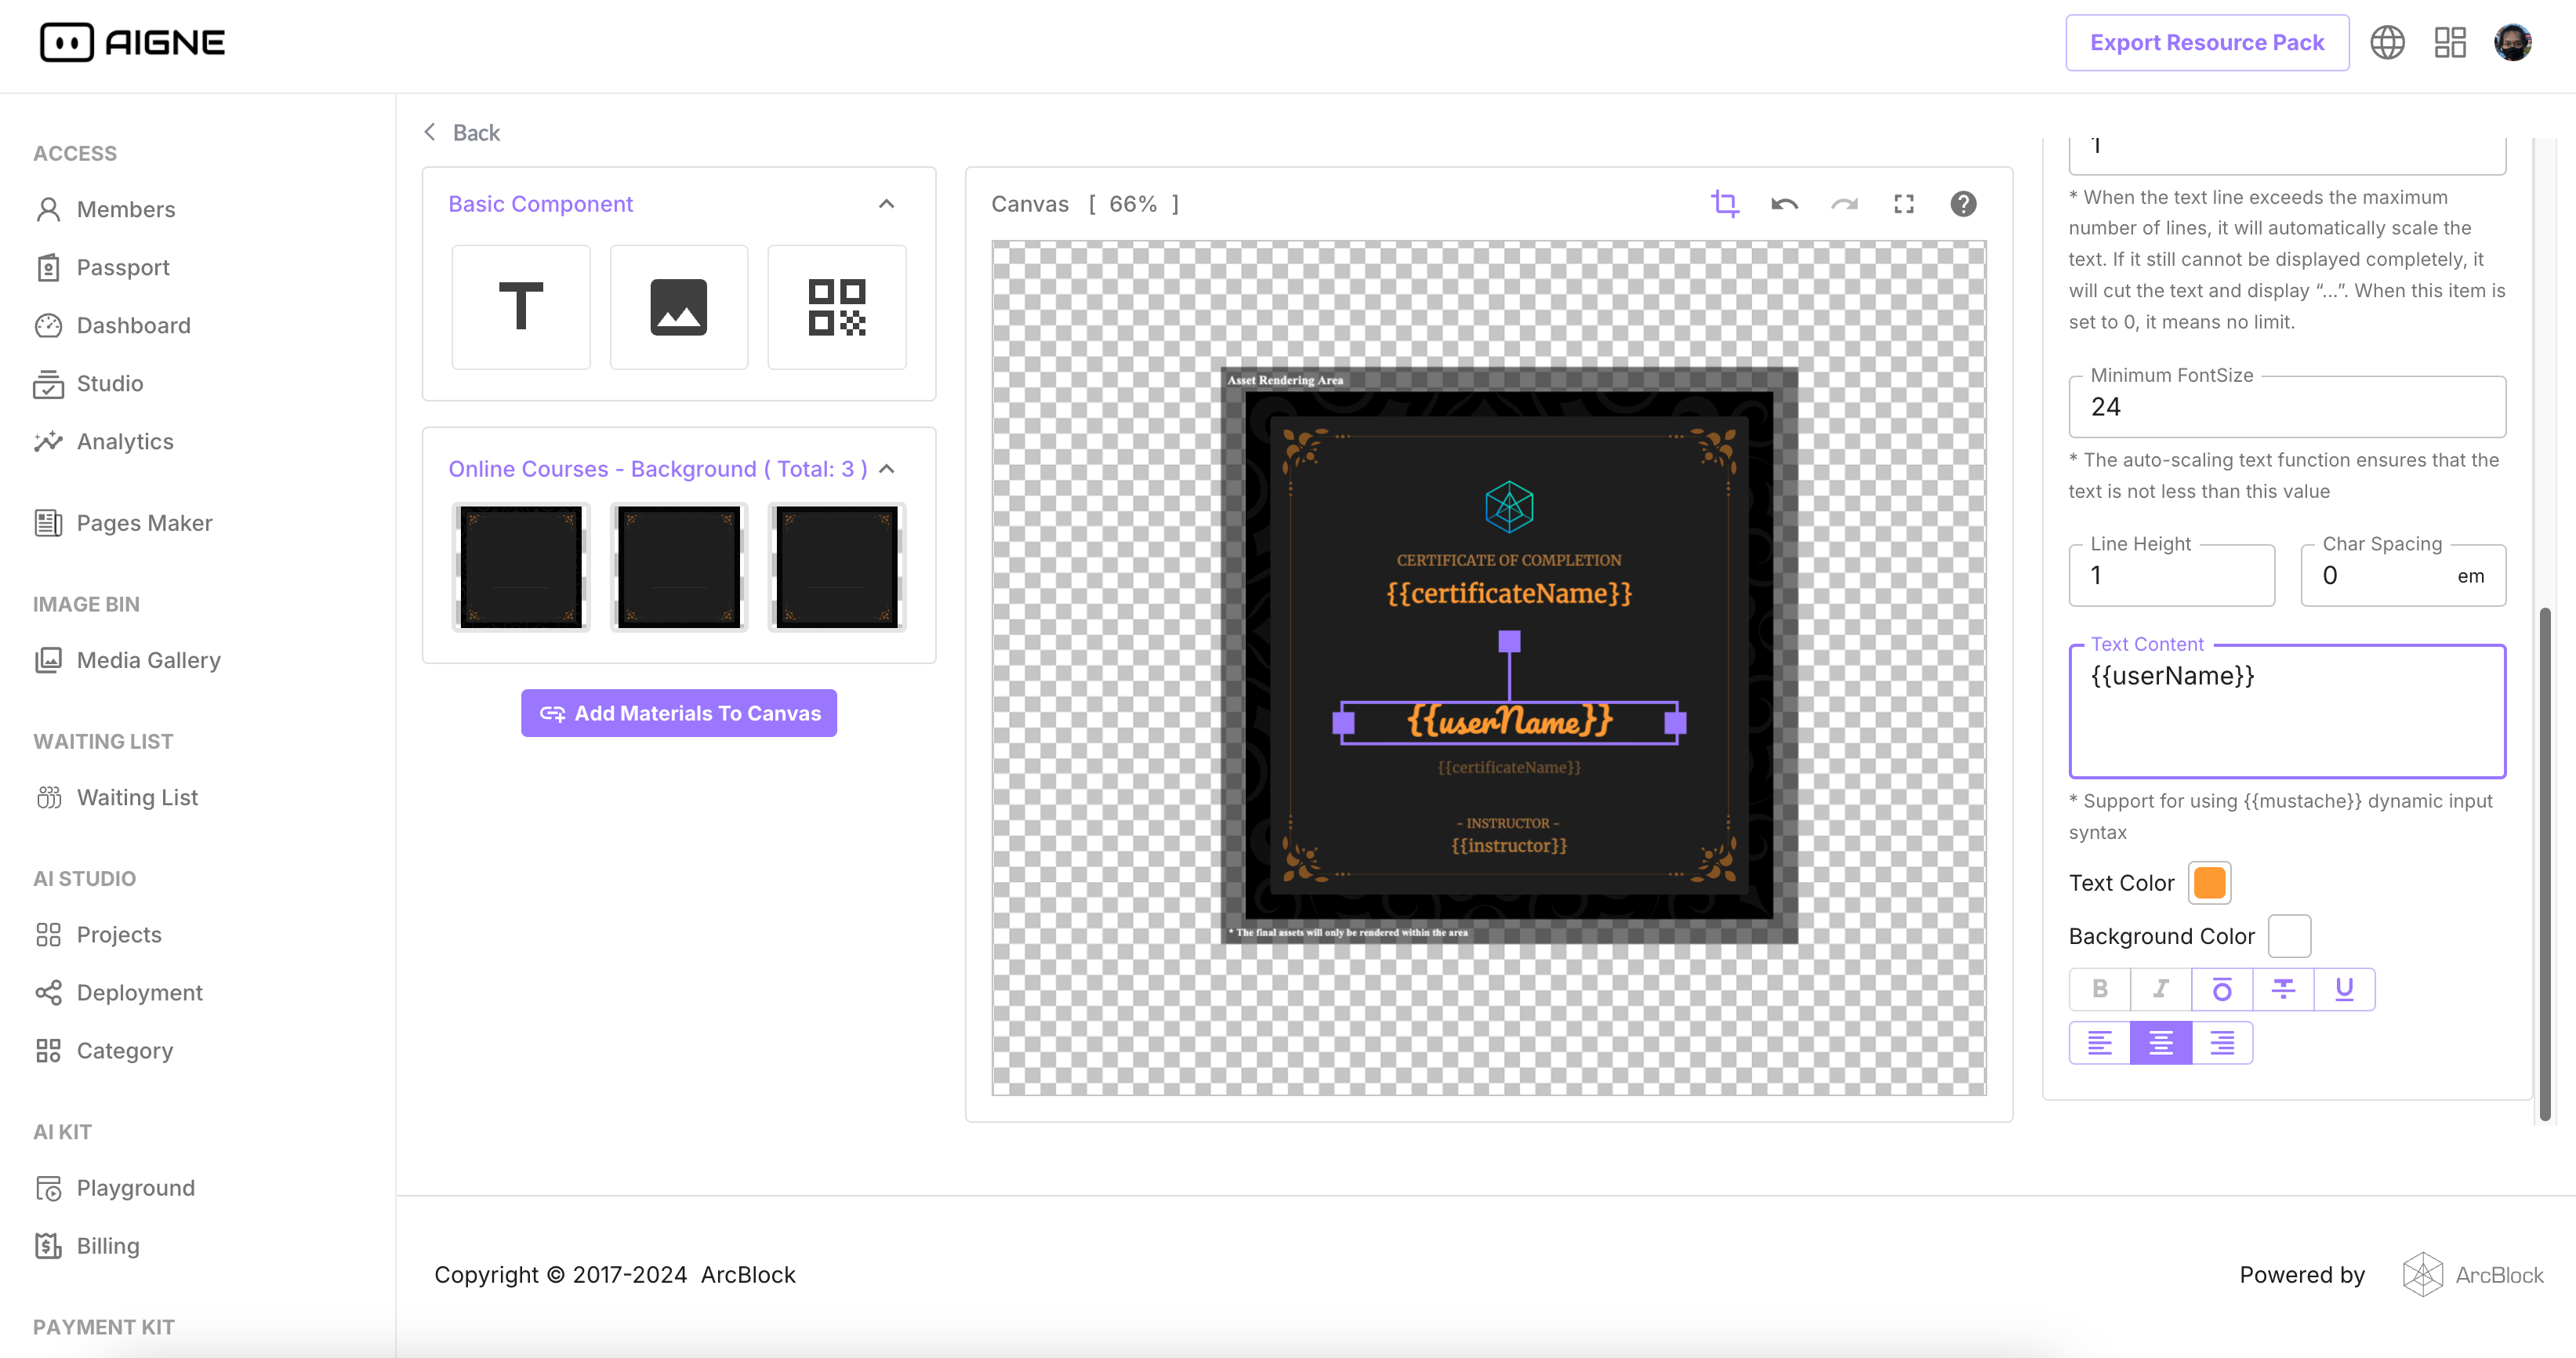Open the orange Text Color swatch
The height and width of the screenshot is (1358, 2576).
pos(2209,883)
